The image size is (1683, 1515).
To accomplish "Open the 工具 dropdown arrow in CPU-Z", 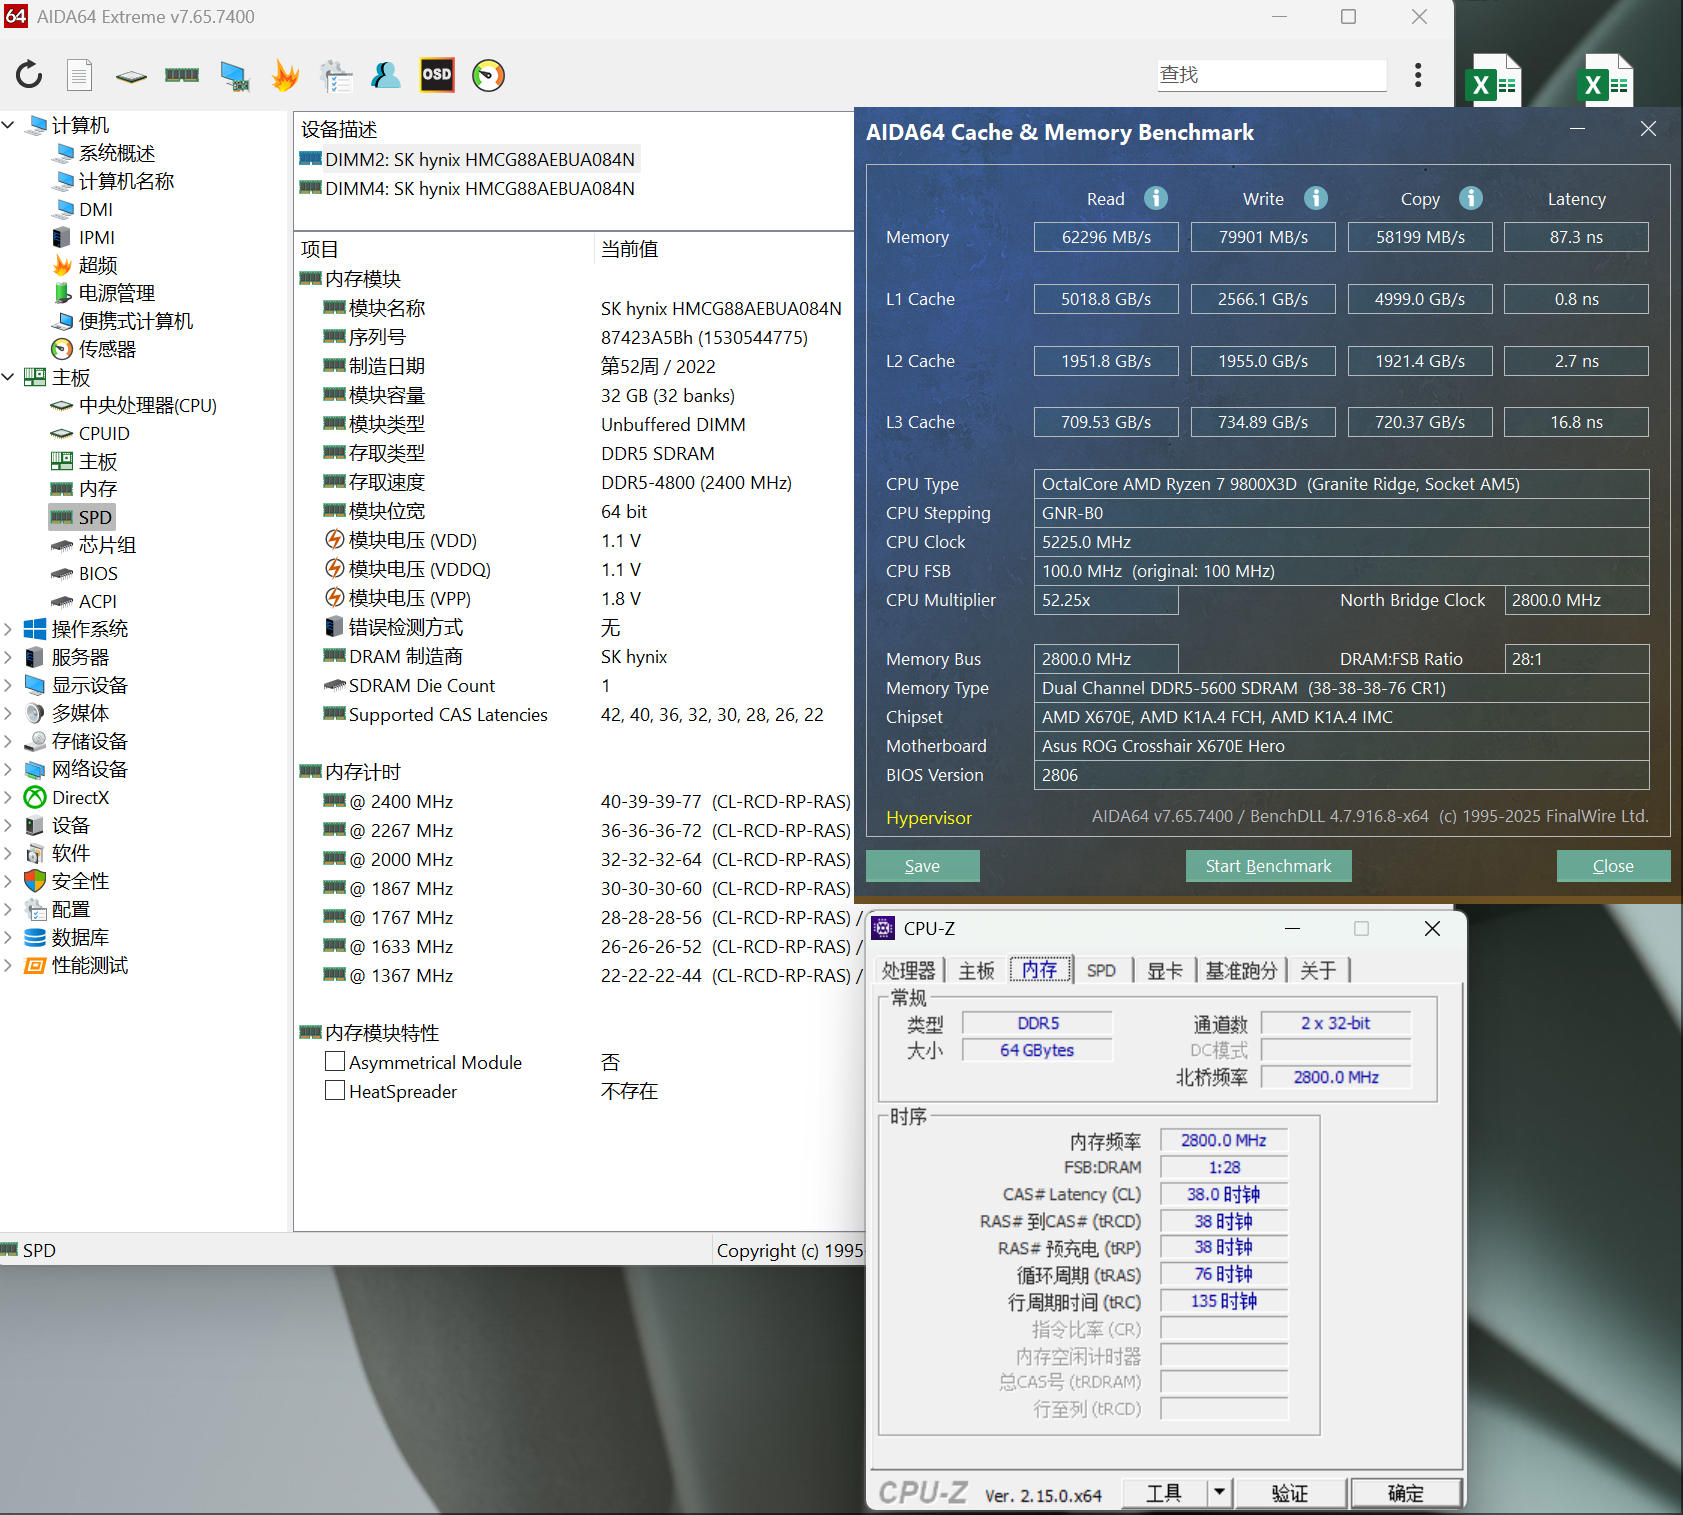I will [1219, 1493].
